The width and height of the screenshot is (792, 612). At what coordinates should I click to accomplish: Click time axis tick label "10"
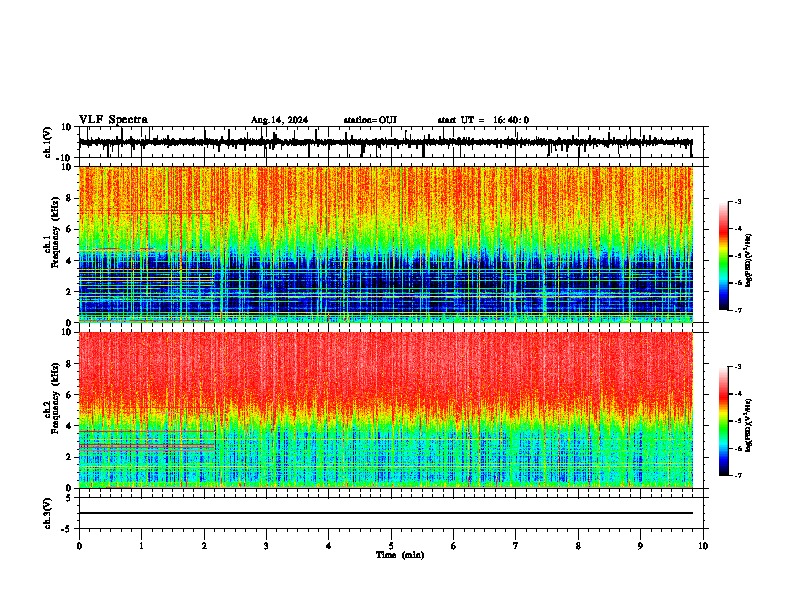[703, 546]
